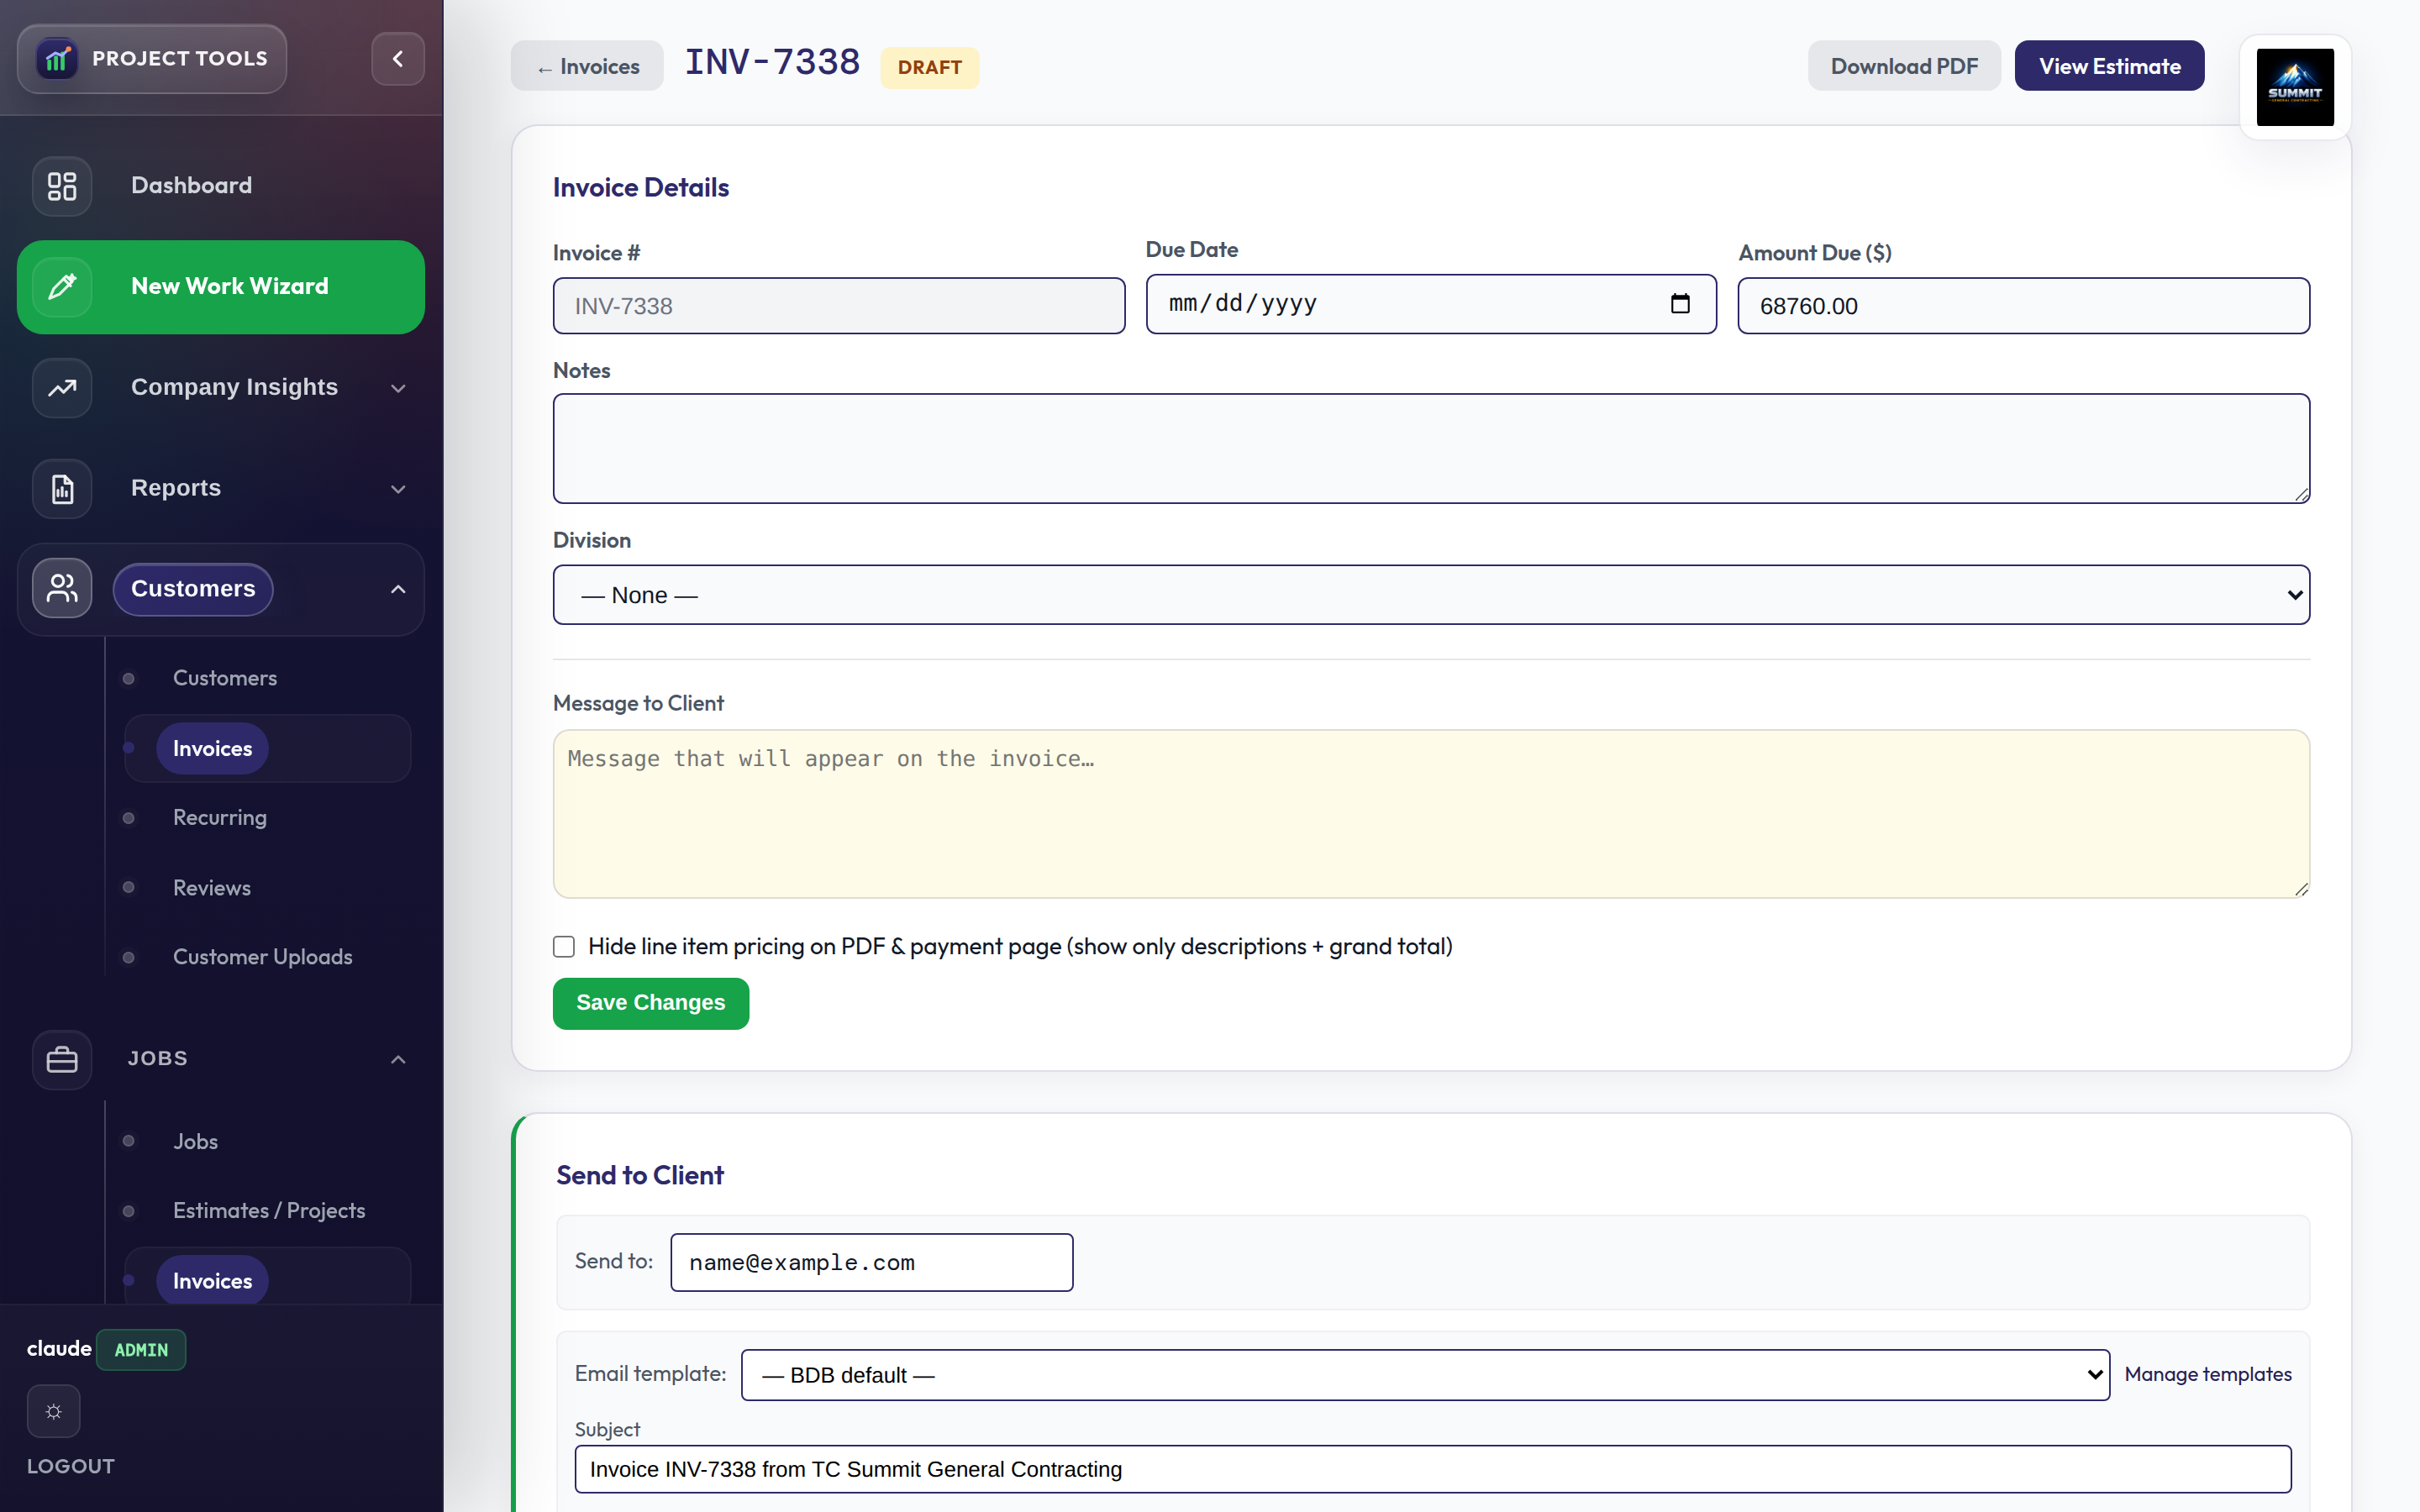Open Customers submenu item
The image size is (2420, 1512).
pyautogui.click(x=225, y=678)
